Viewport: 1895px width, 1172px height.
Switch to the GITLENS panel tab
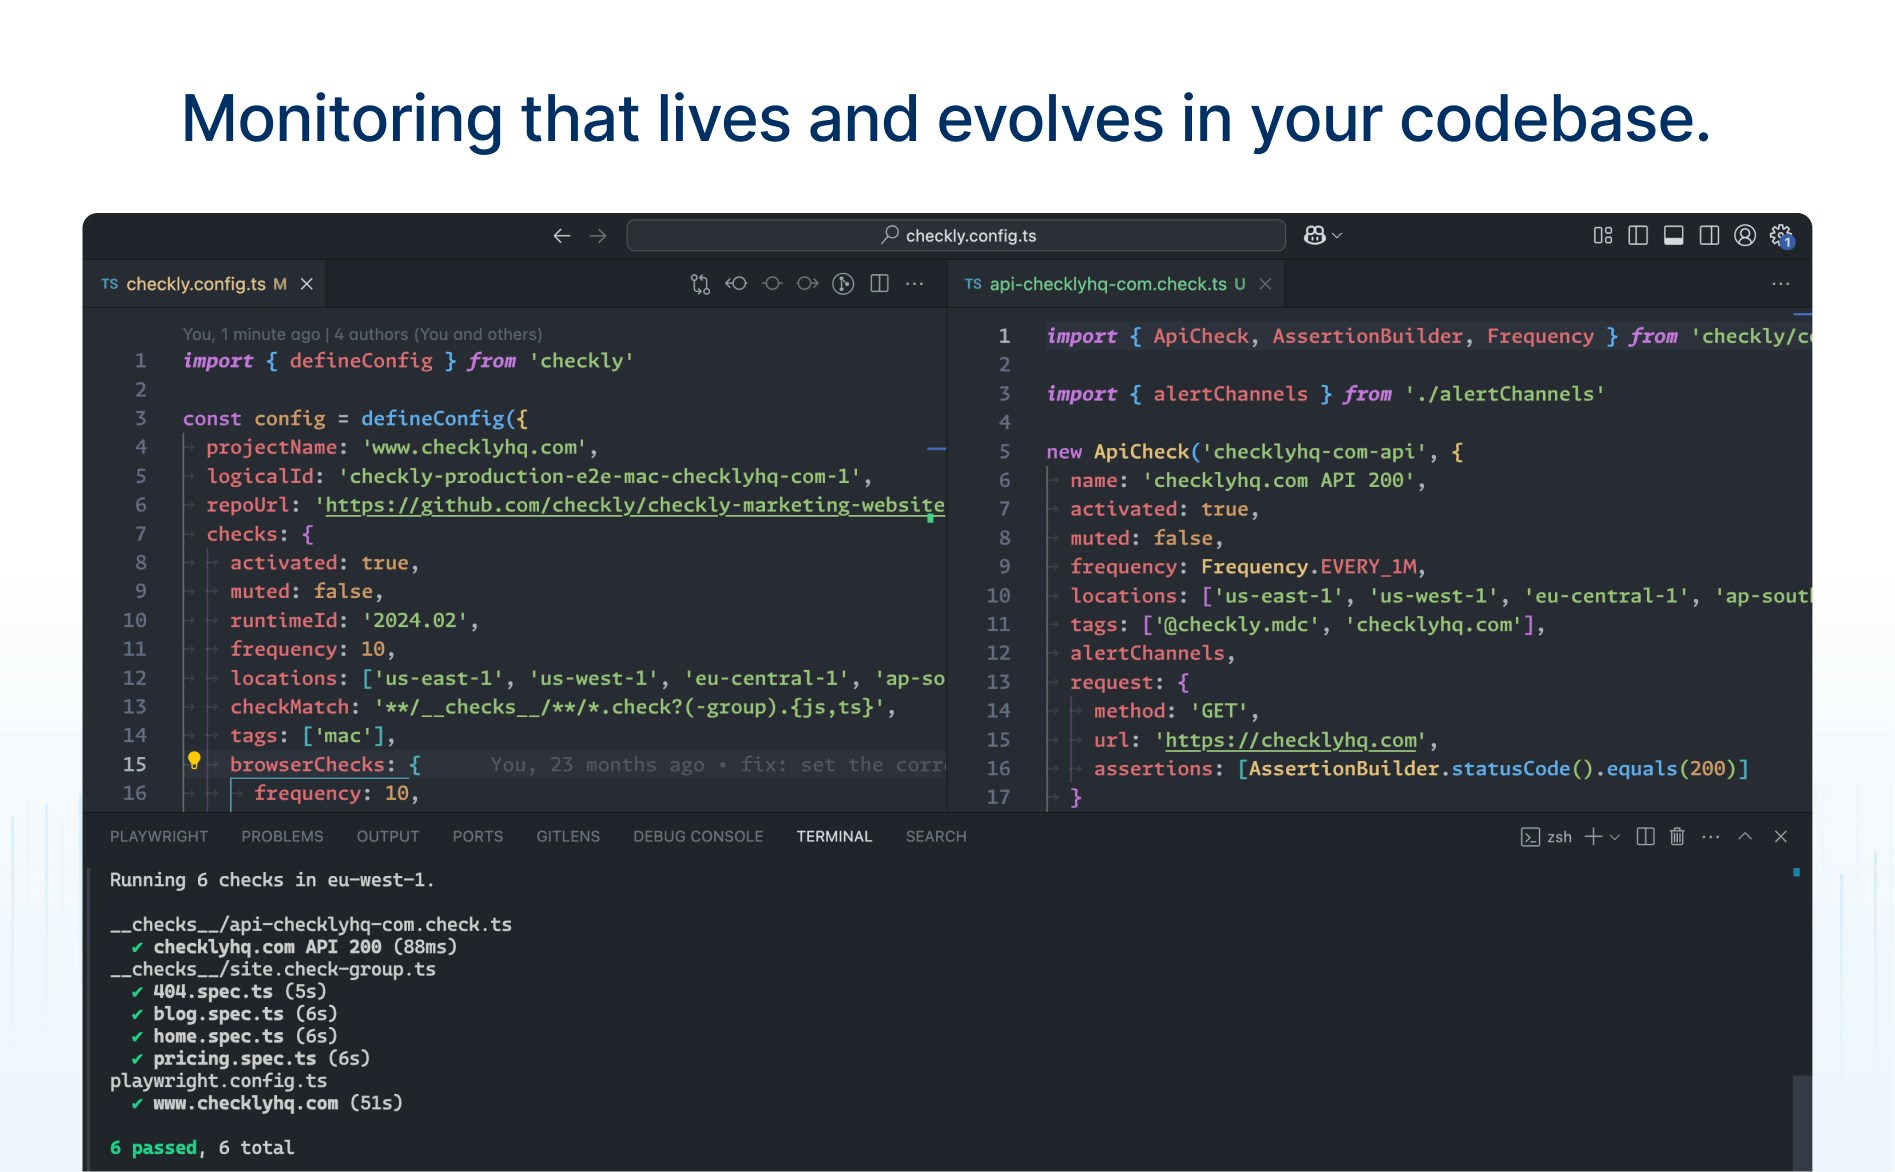(567, 836)
